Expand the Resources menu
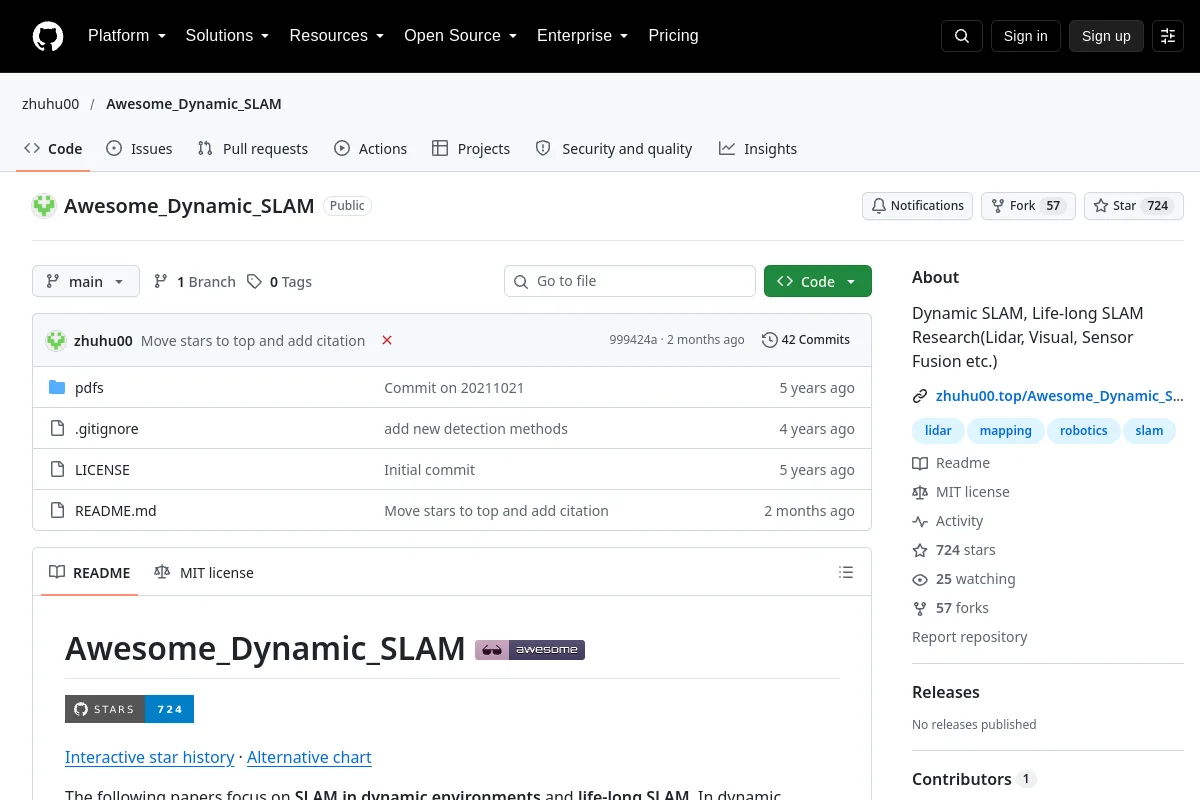 click(337, 36)
